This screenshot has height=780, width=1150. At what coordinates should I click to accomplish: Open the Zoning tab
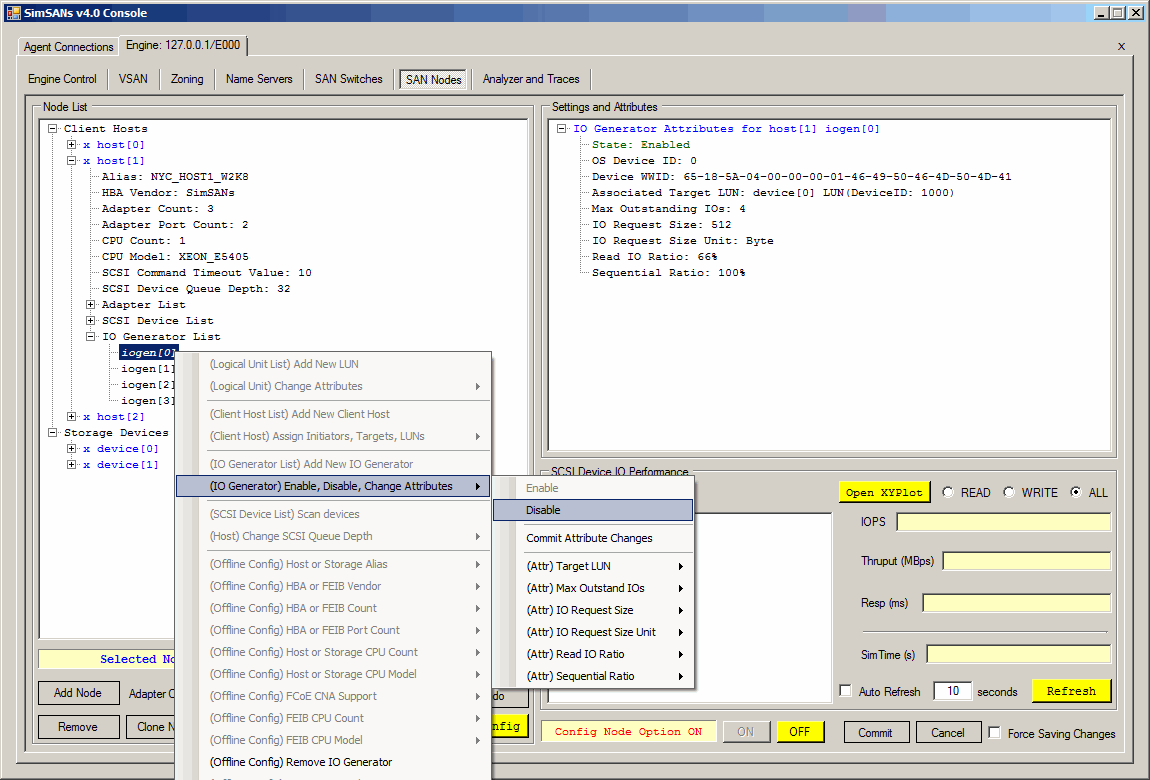(187, 79)
